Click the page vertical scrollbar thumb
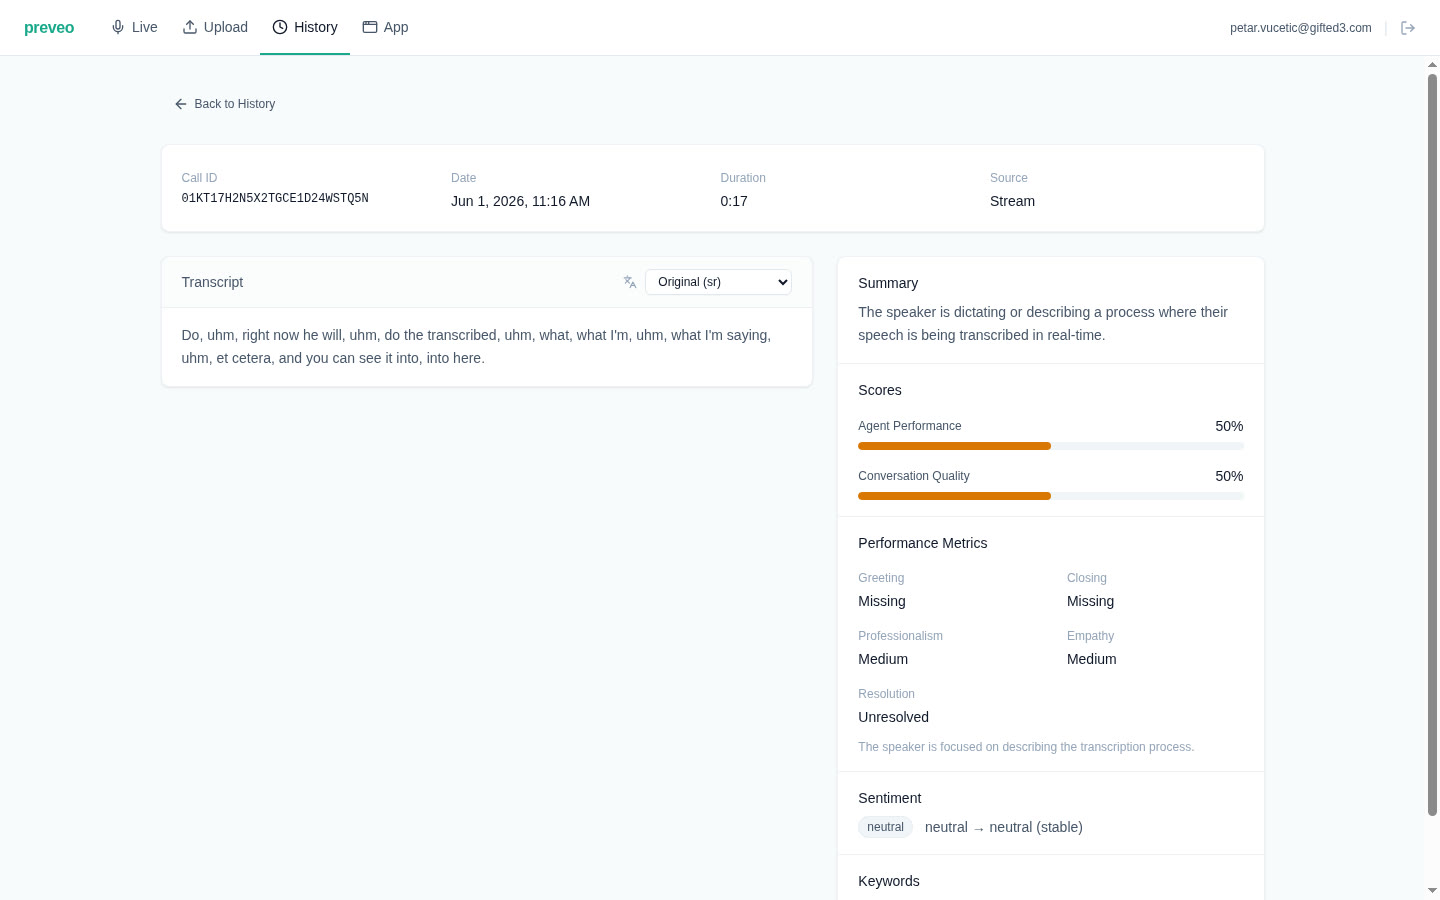Screen dimensions: 1440x900 pos(1432,445)
